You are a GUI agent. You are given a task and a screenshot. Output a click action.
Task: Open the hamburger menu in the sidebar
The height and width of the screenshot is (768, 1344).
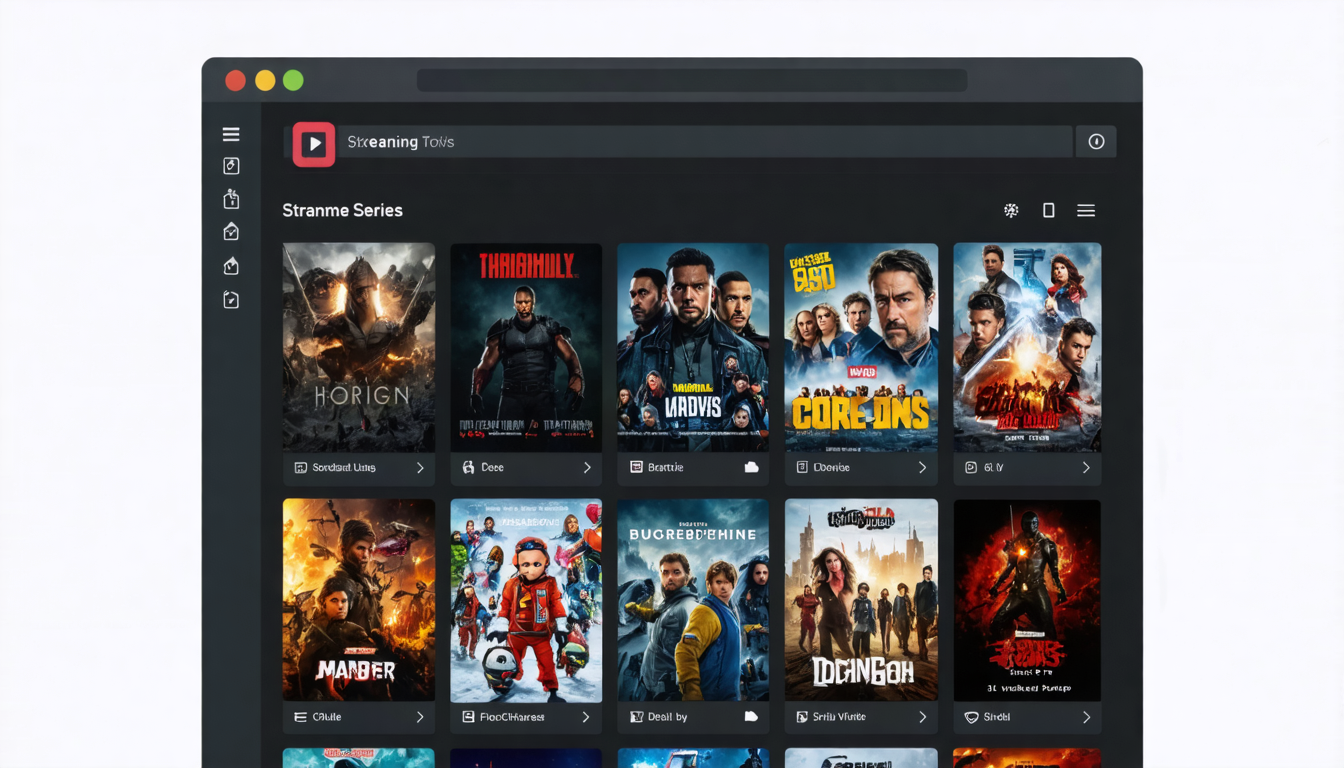pos(231,134)
